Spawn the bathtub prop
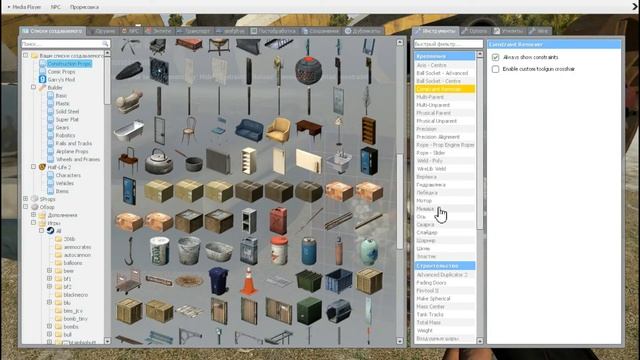 point(129,131)
